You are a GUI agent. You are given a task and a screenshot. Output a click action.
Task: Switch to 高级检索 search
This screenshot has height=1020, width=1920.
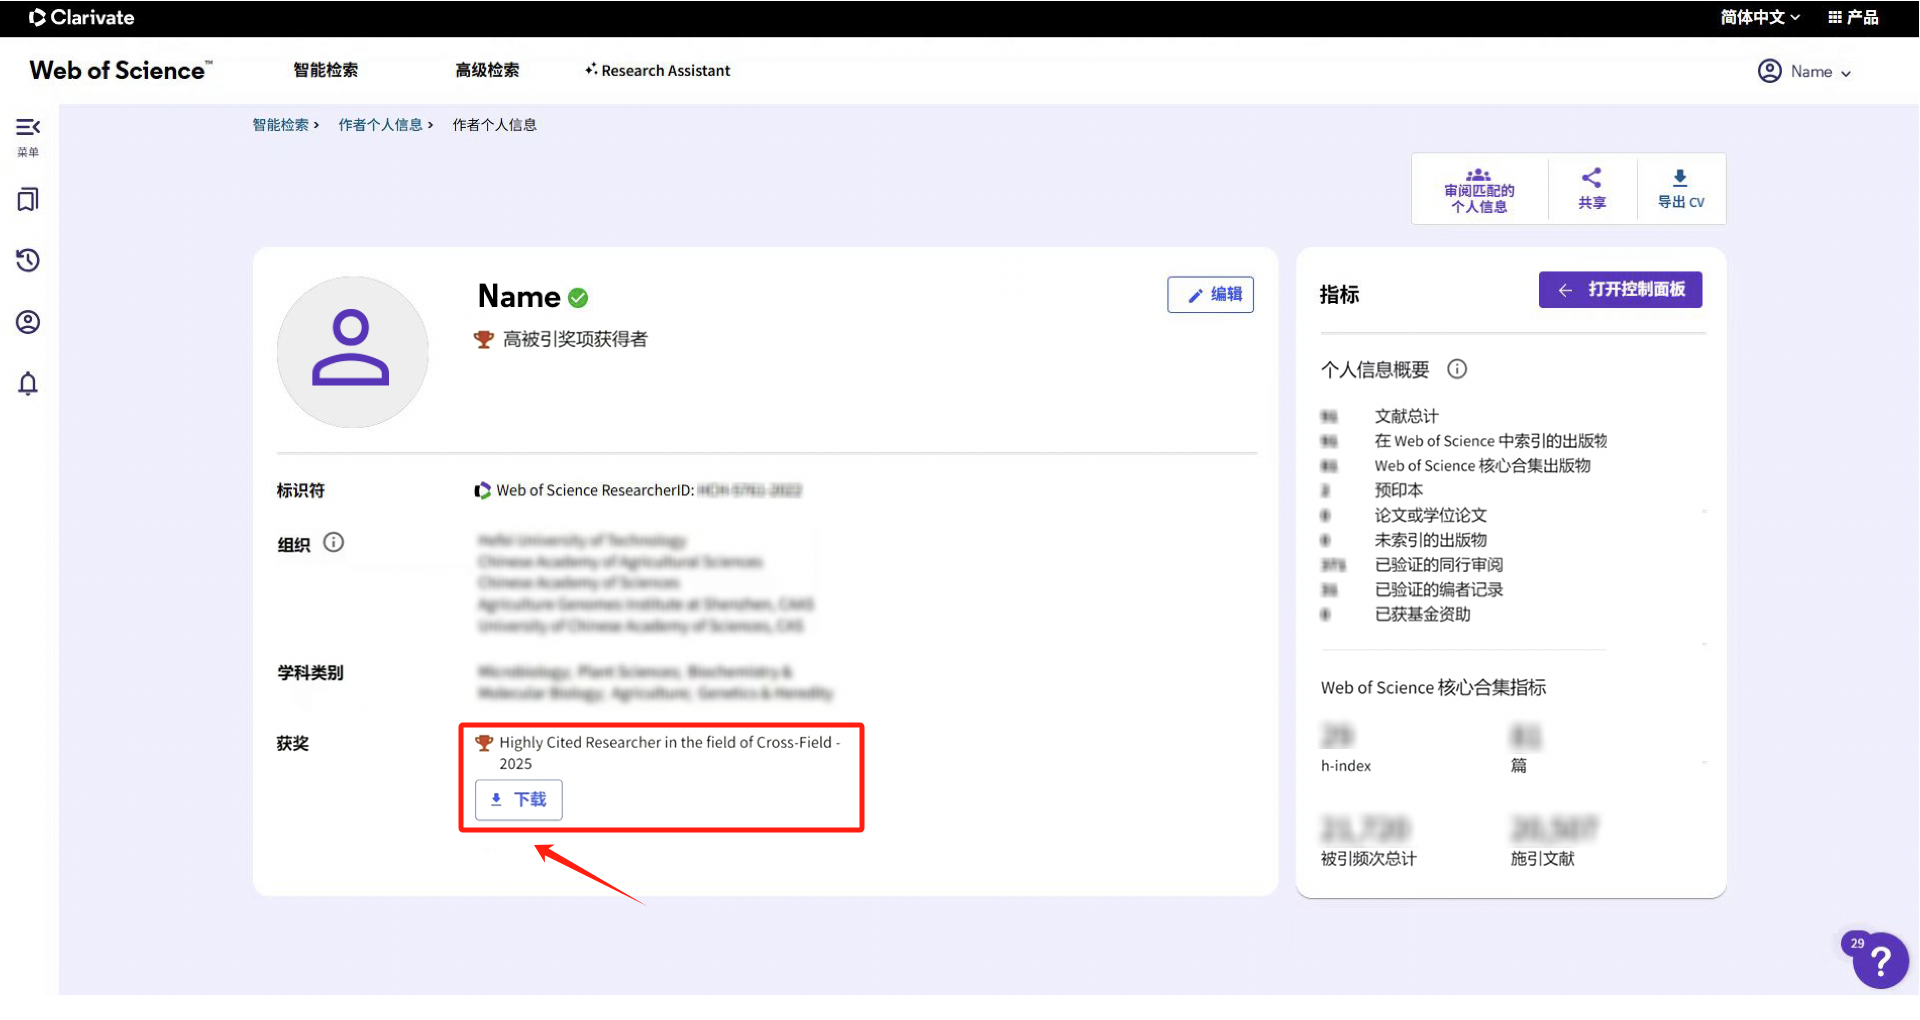[487, 70]
